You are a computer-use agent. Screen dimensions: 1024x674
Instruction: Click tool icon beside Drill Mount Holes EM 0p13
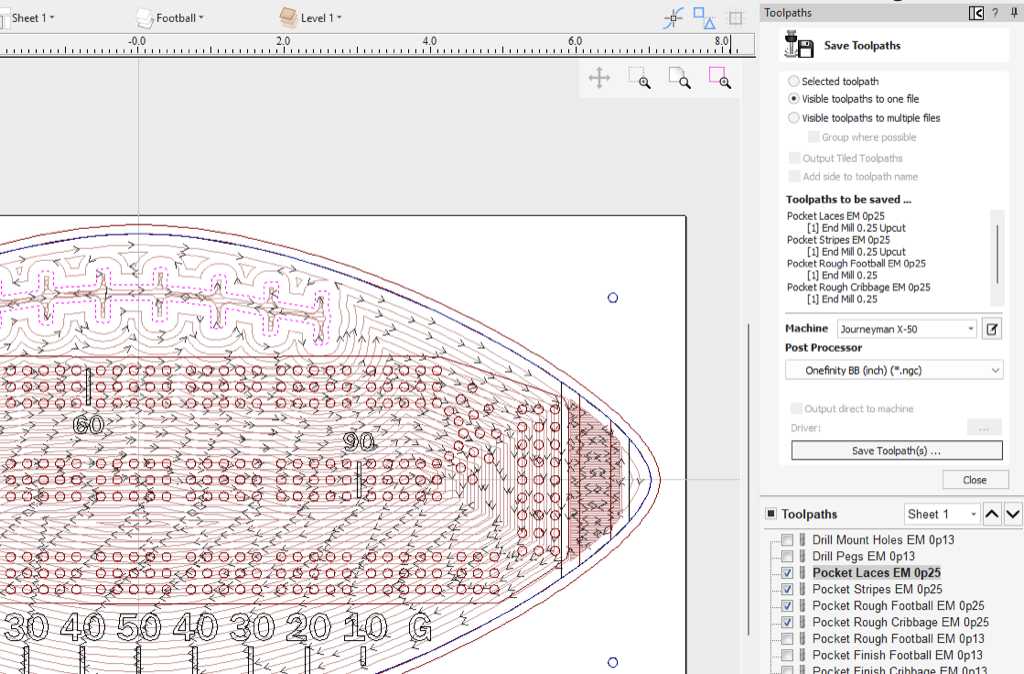pos(803,540)
